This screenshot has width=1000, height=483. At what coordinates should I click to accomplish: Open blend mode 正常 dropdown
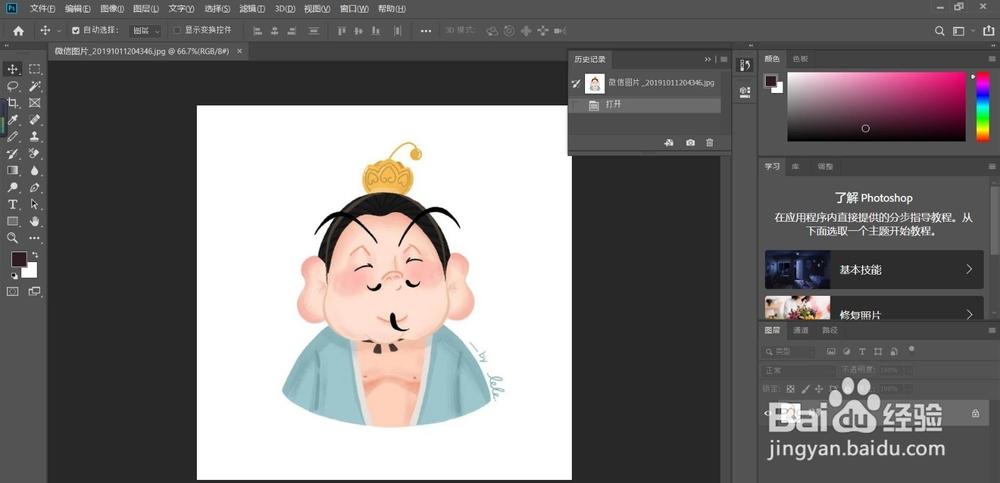pos(798,370)
